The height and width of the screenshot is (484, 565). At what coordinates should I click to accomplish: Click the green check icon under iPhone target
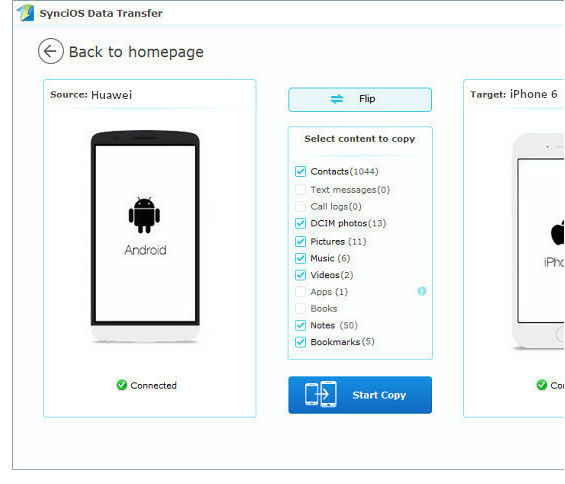(x=542, y=385)
